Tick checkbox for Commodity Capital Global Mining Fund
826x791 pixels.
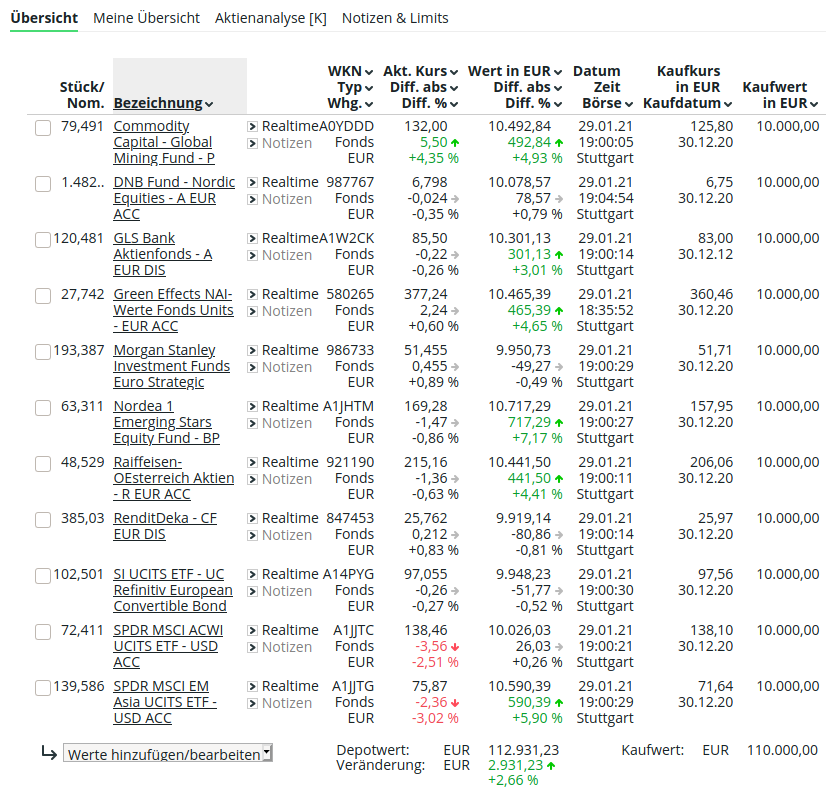coord(43,128)
